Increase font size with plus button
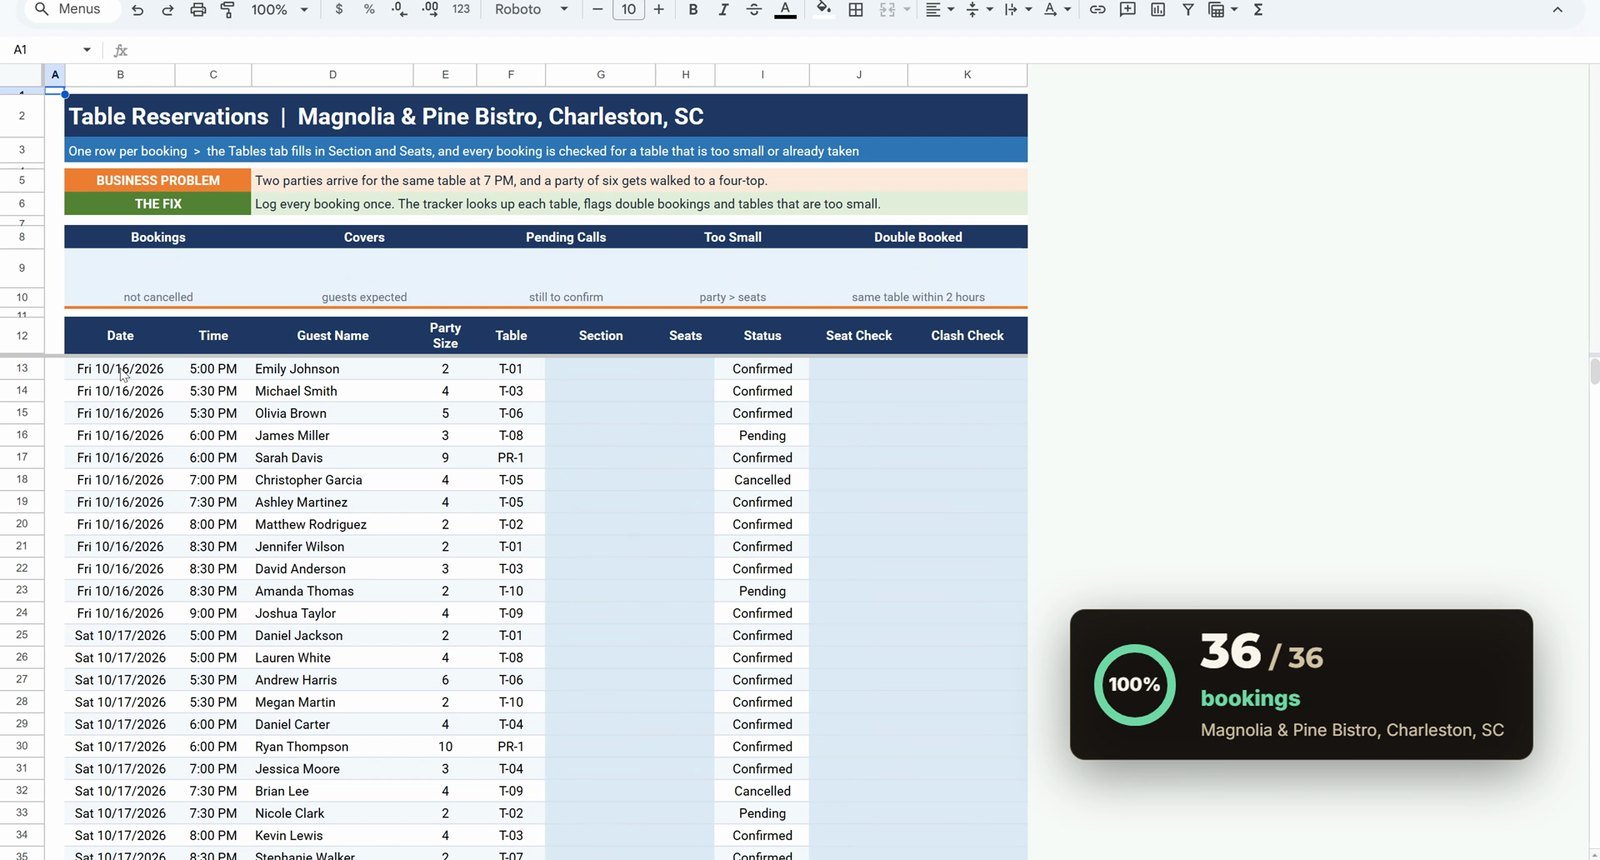Viewport: 1600px width, 860px height. 659,9
